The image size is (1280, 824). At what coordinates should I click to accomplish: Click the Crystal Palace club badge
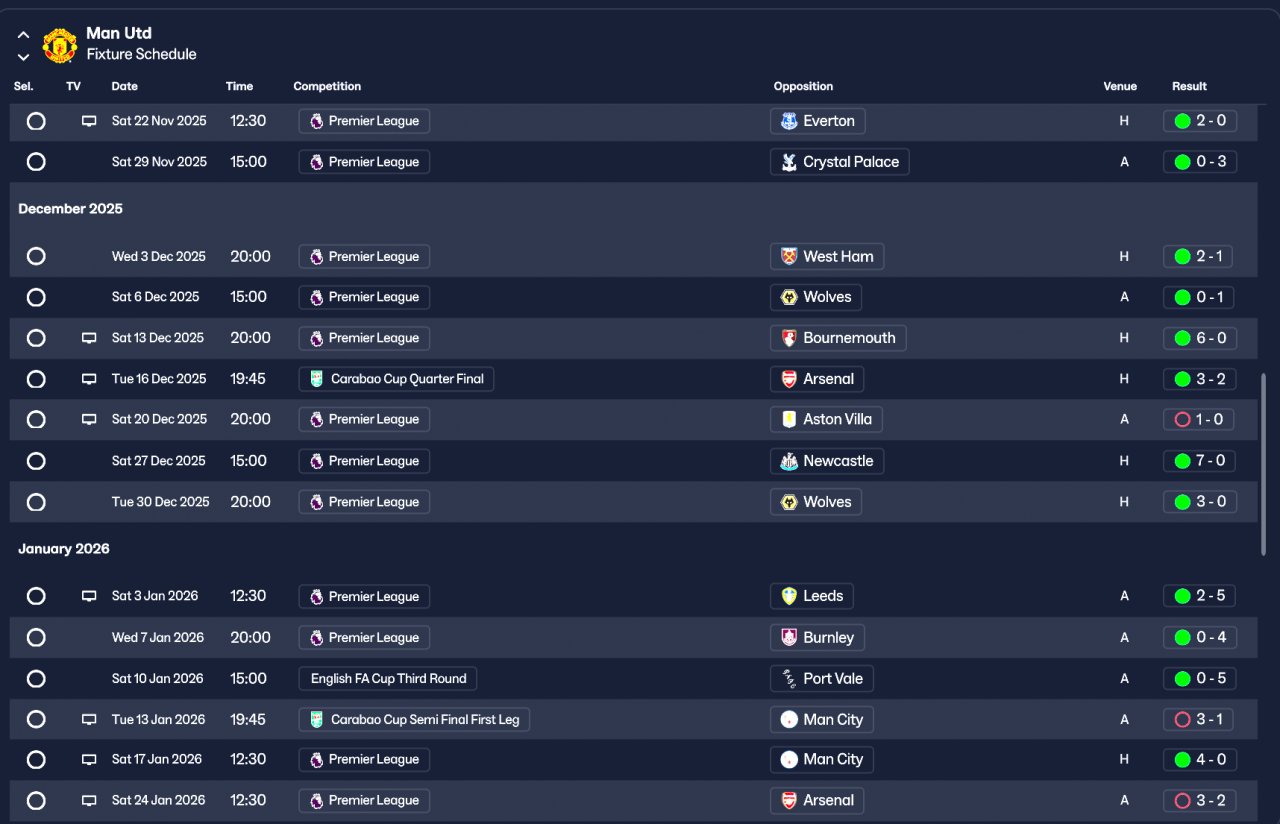pos(789,162)
